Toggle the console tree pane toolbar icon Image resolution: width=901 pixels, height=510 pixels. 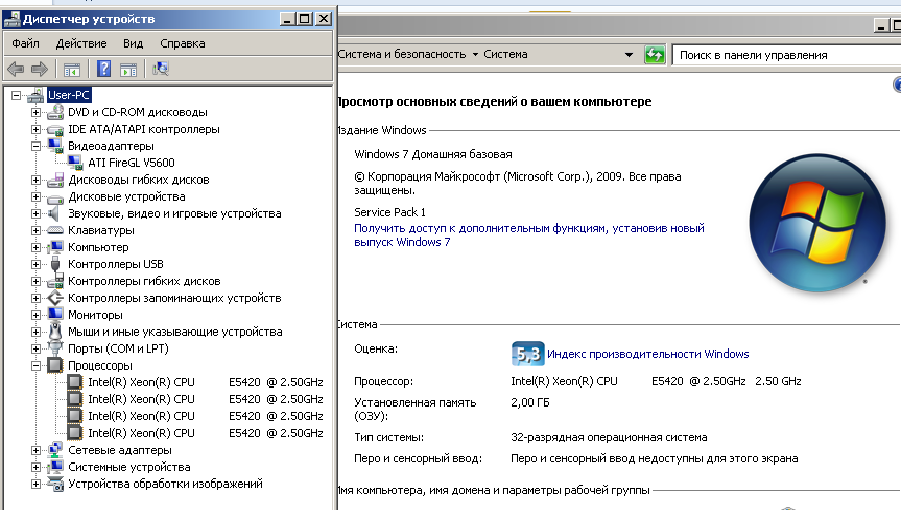click(x=72, y=70)
